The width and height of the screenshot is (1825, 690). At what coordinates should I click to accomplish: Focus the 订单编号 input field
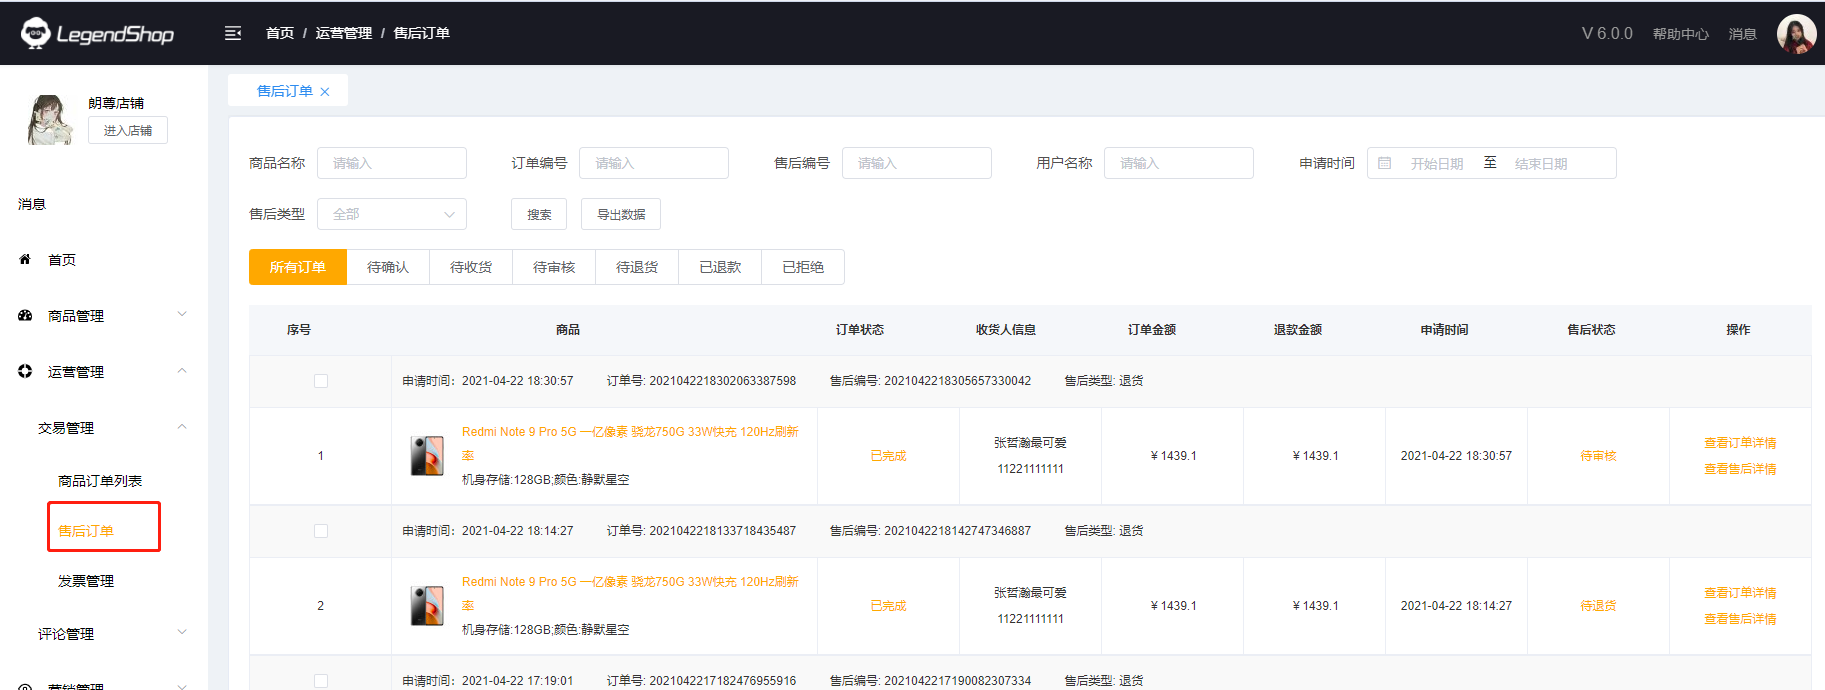coord(654,163)
